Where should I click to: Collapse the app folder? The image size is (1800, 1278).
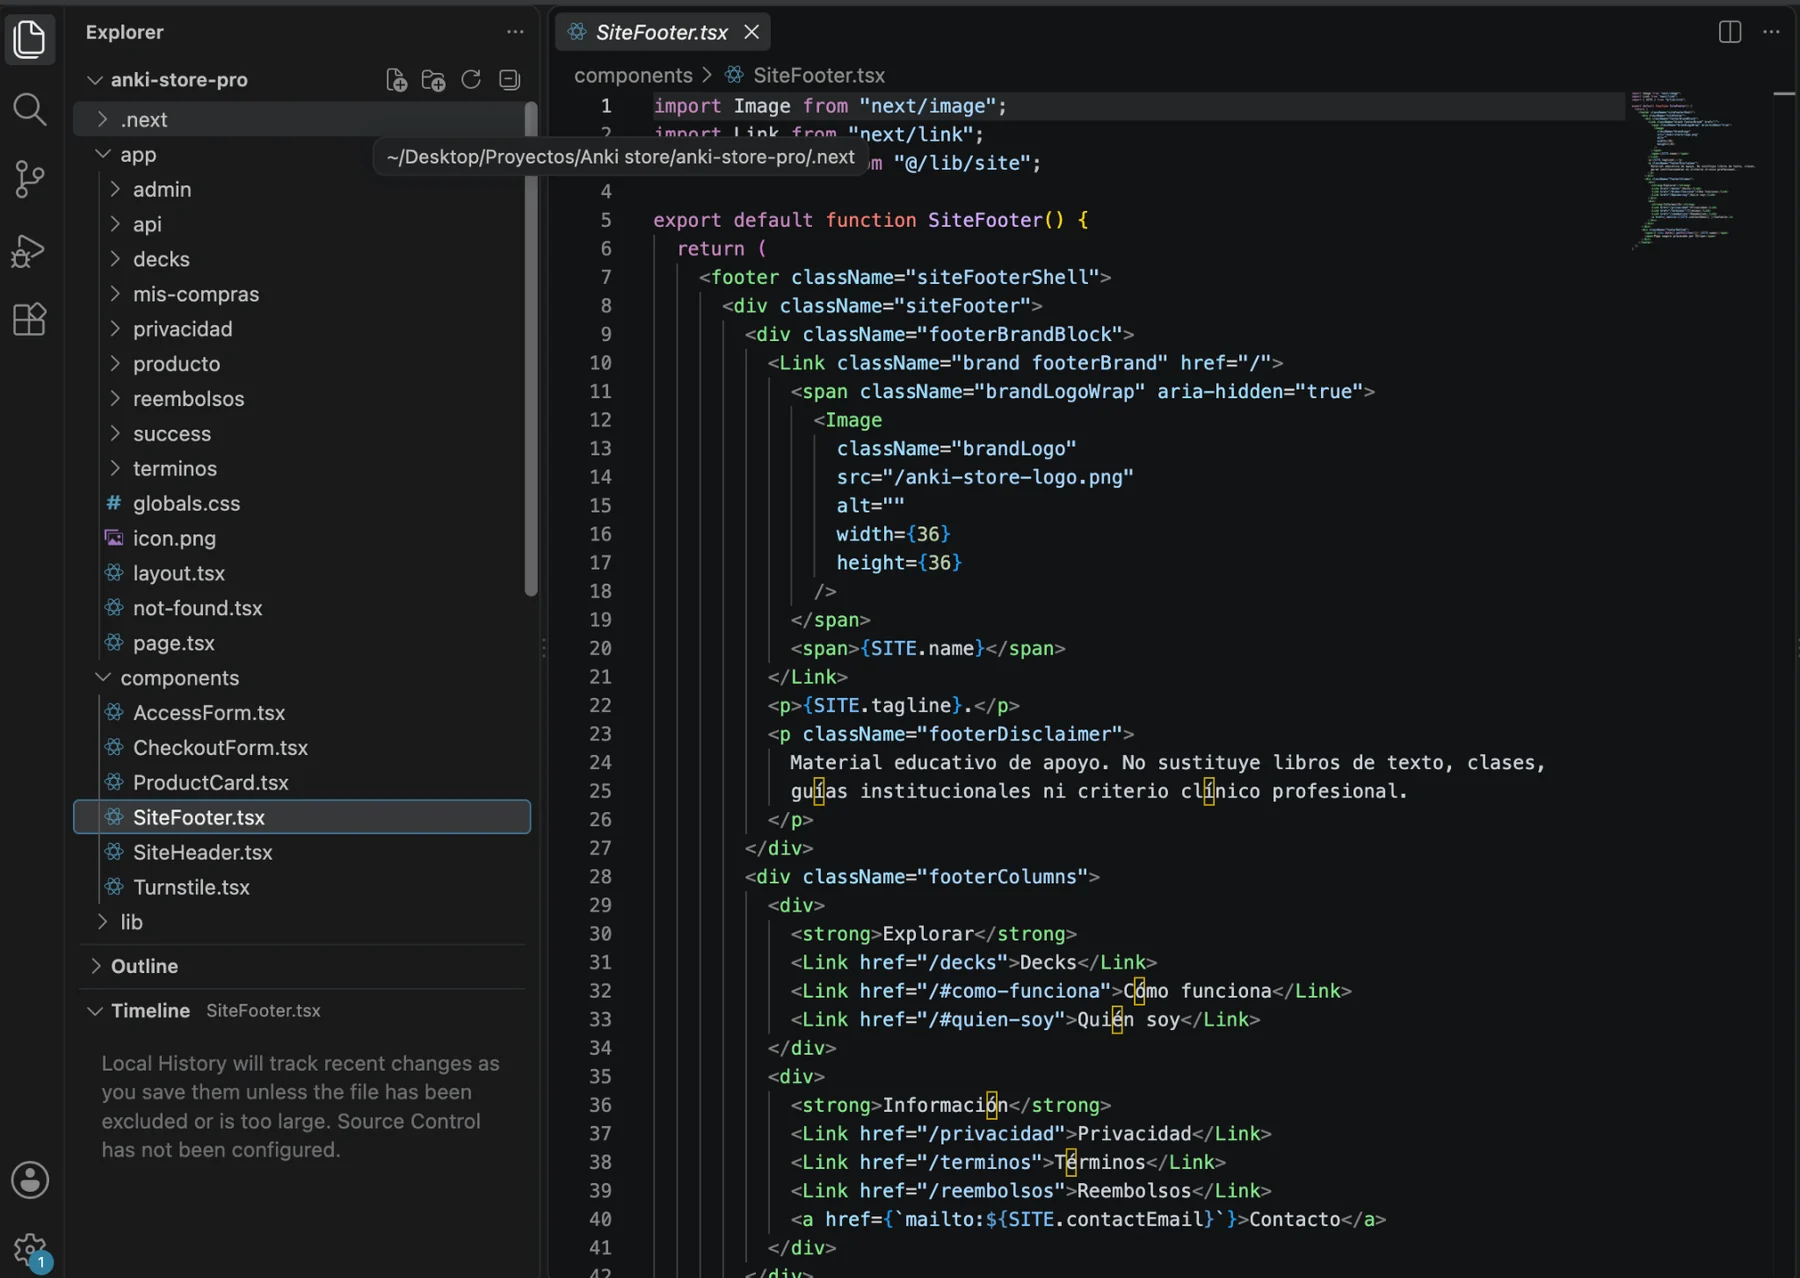(x=300, y=154)
